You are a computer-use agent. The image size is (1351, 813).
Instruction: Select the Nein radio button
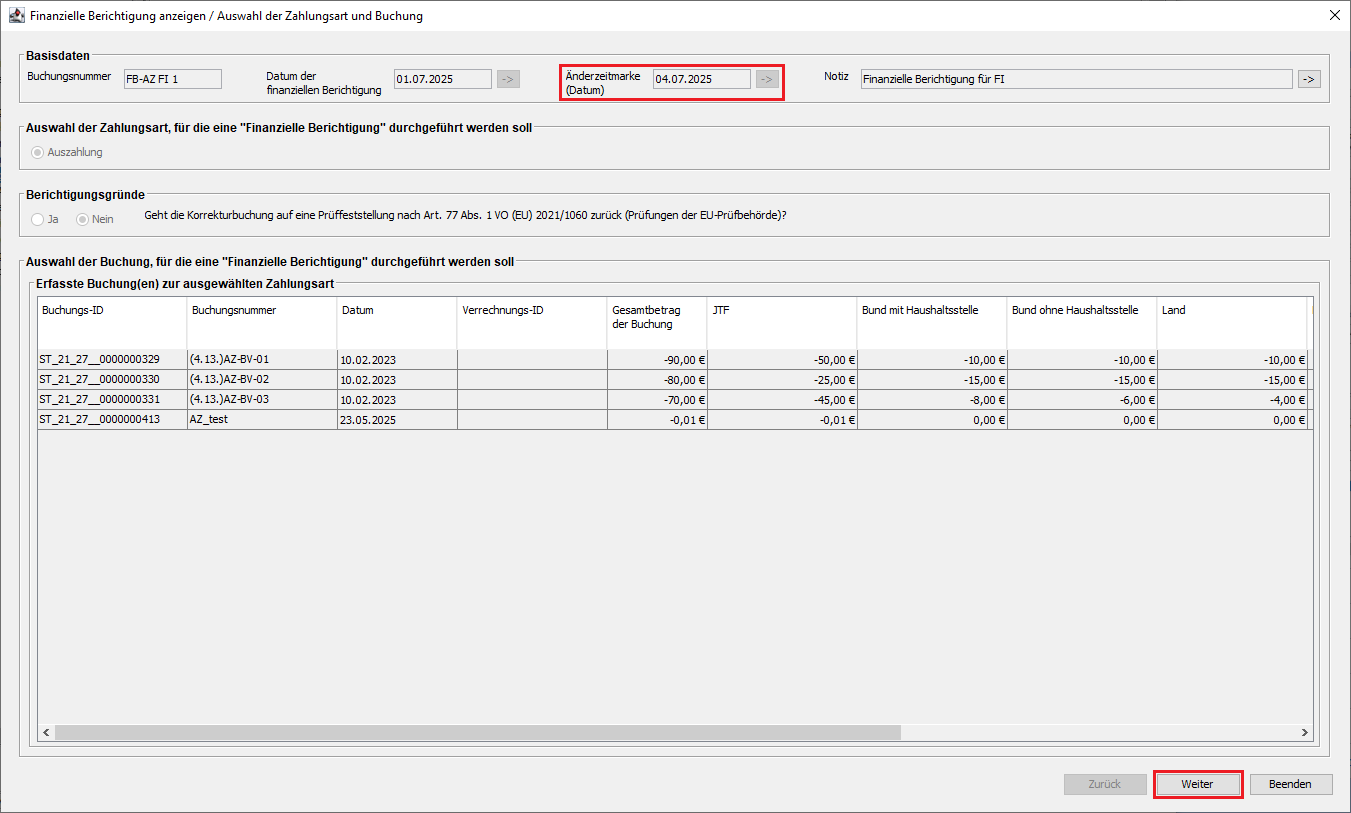pos(83,219)
